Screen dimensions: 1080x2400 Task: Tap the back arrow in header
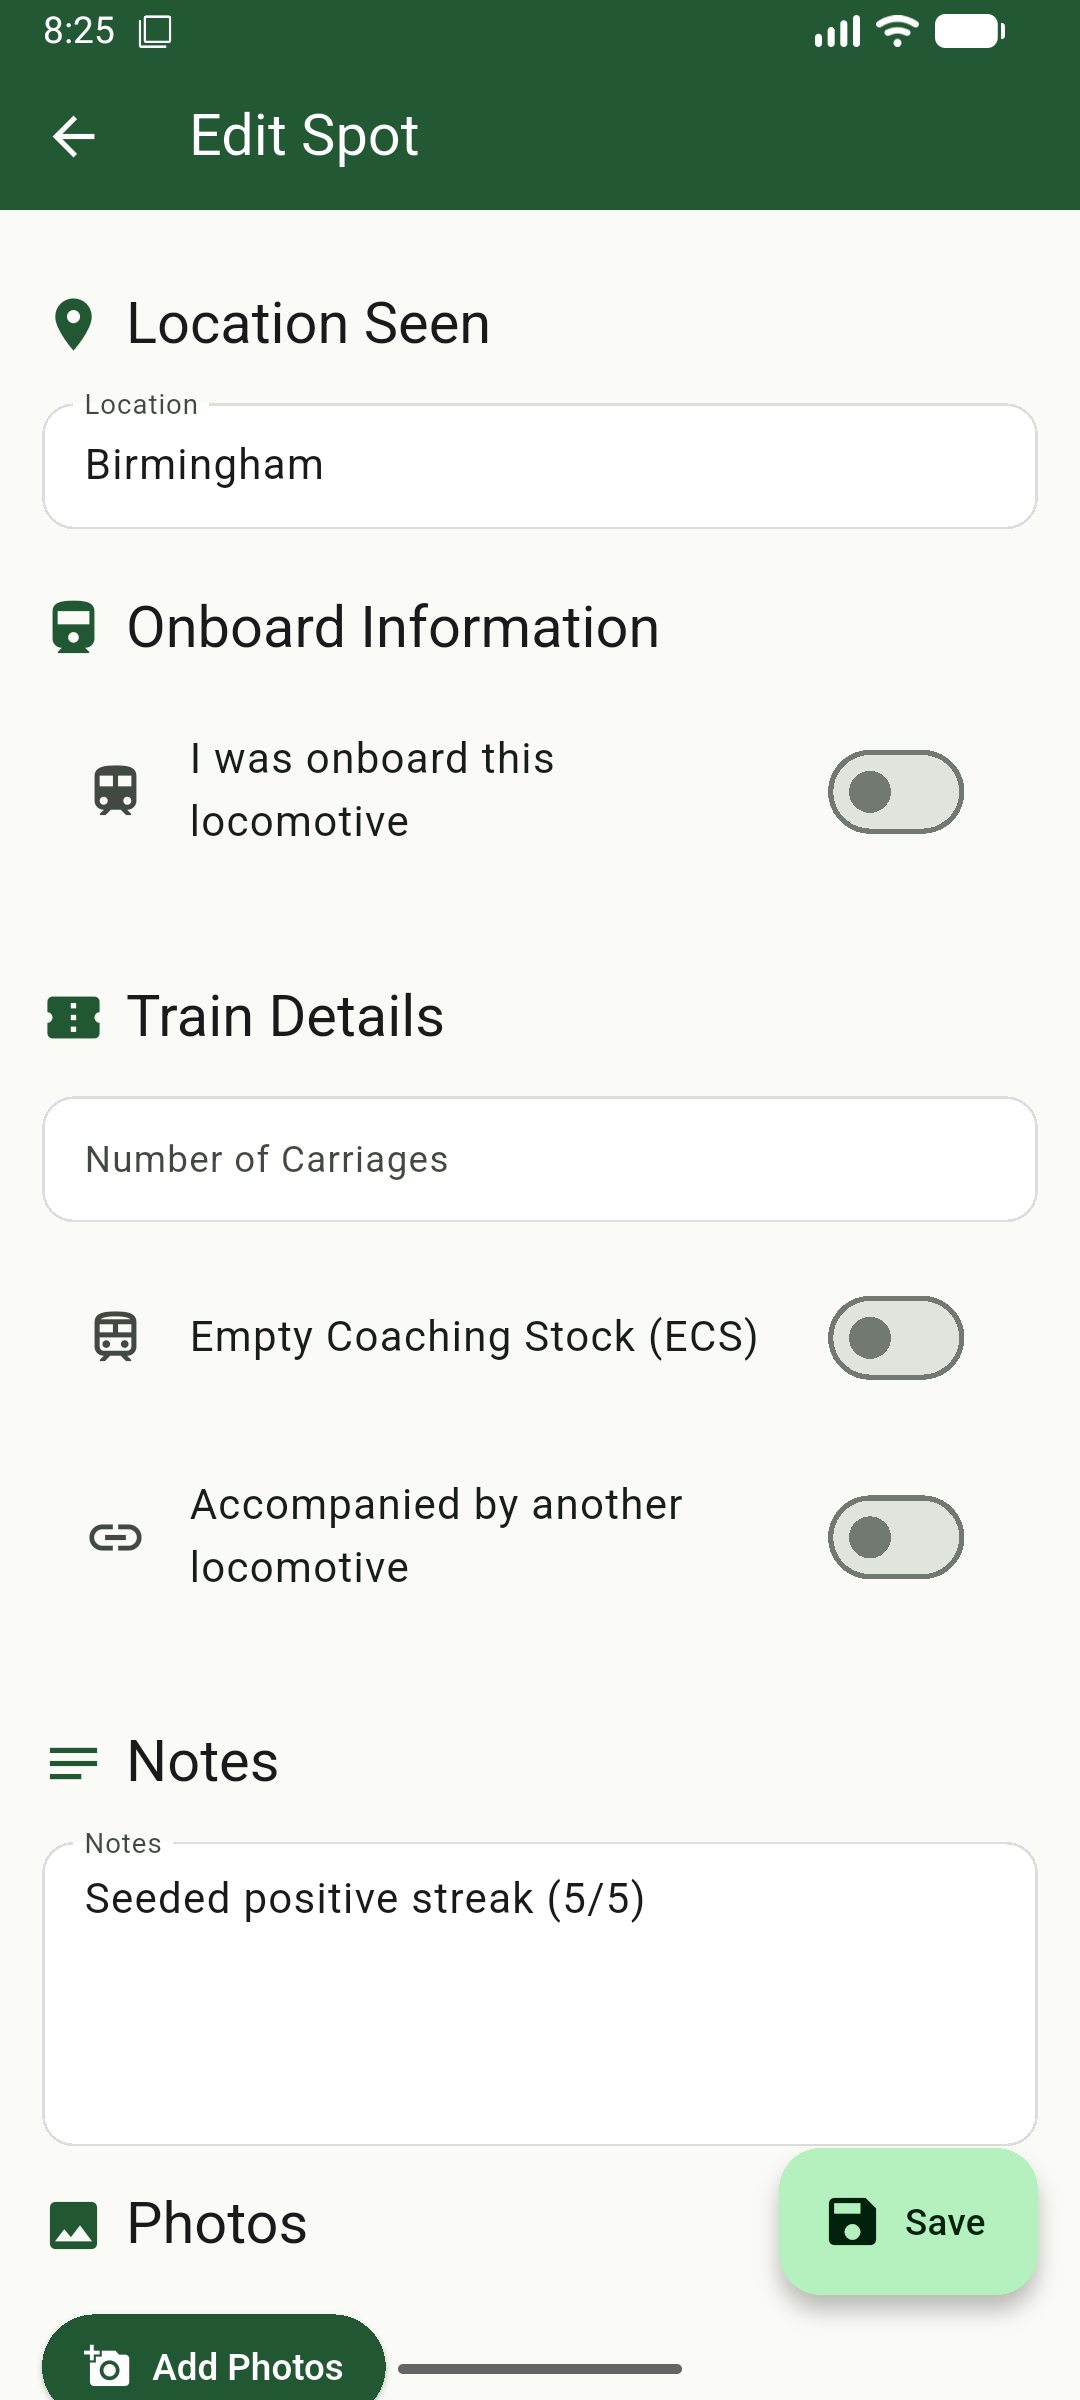pyautogui.click(x=74, y=136)
